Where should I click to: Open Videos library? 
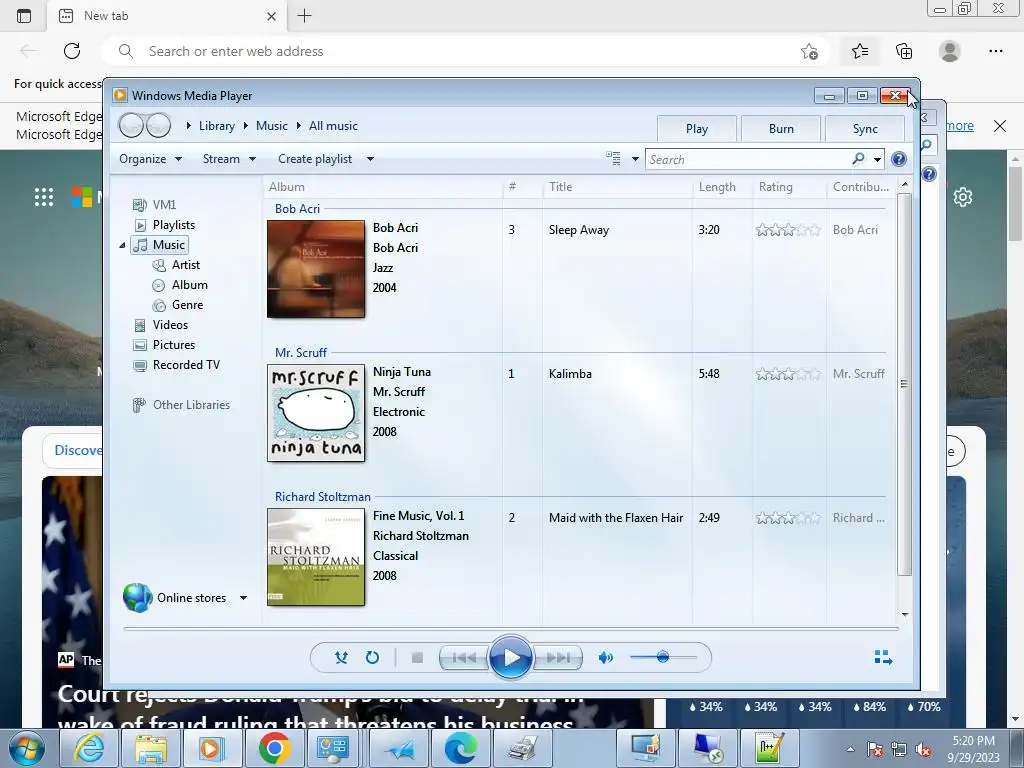[170, 325]
